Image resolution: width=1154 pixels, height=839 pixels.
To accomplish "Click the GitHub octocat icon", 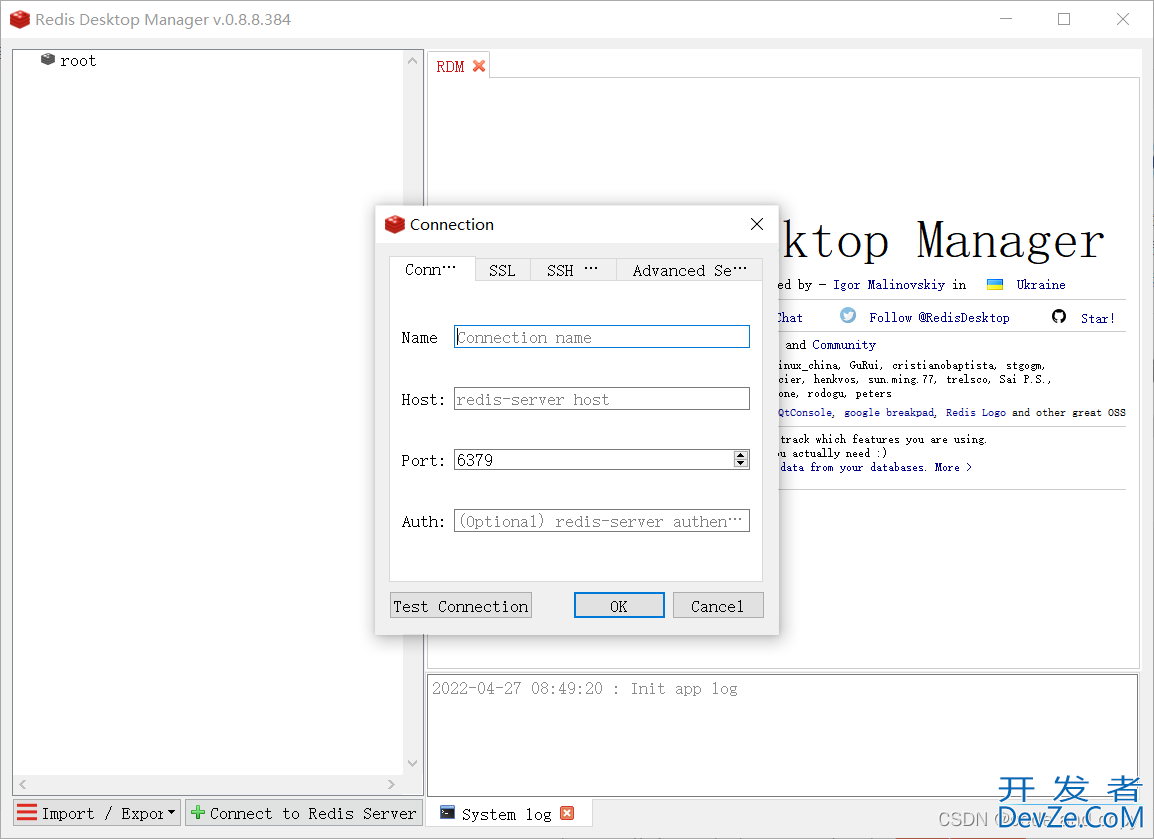I will [1059, 316].
